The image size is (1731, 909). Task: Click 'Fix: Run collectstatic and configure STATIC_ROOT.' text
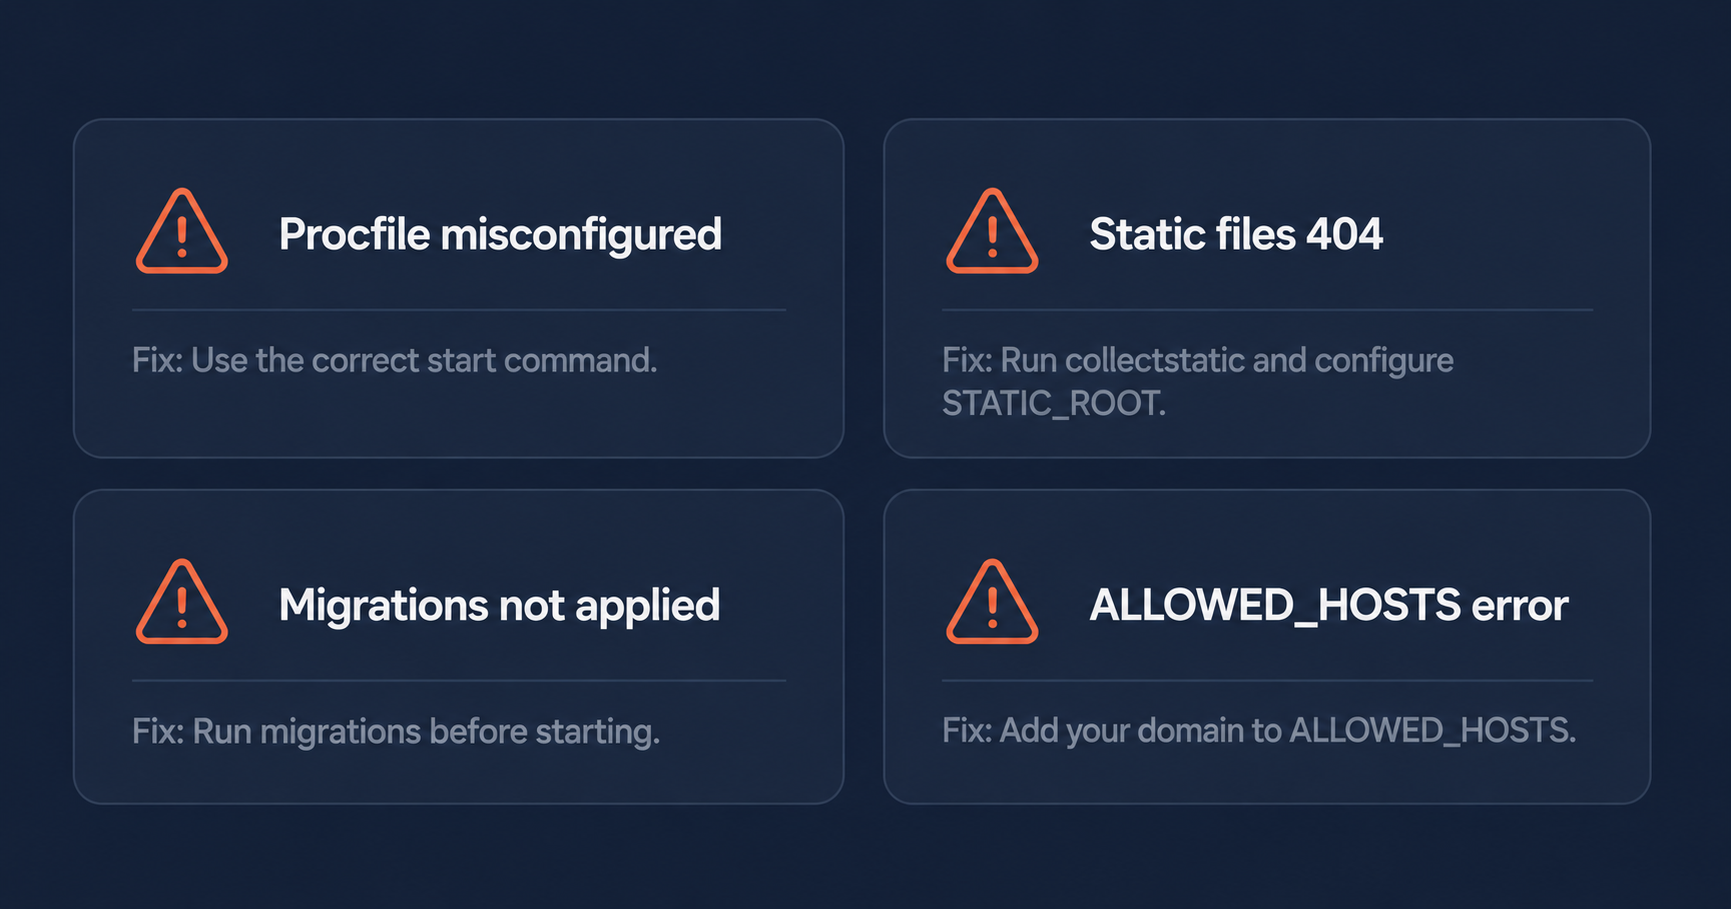pyautogui.click(x=1198, y=382)
